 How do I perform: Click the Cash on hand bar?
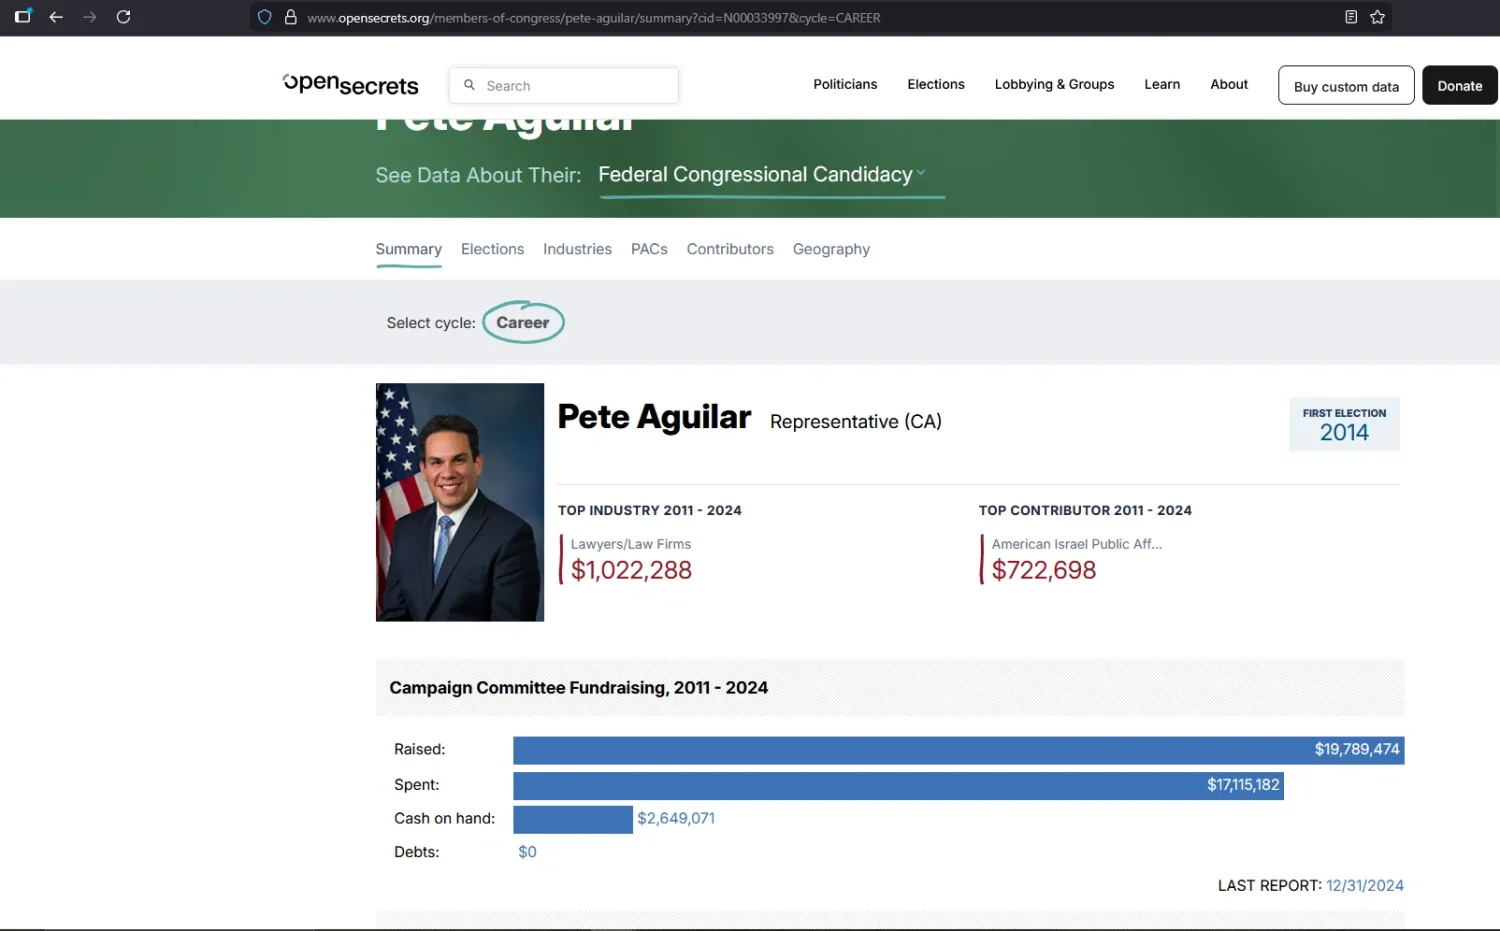[573, 819]
